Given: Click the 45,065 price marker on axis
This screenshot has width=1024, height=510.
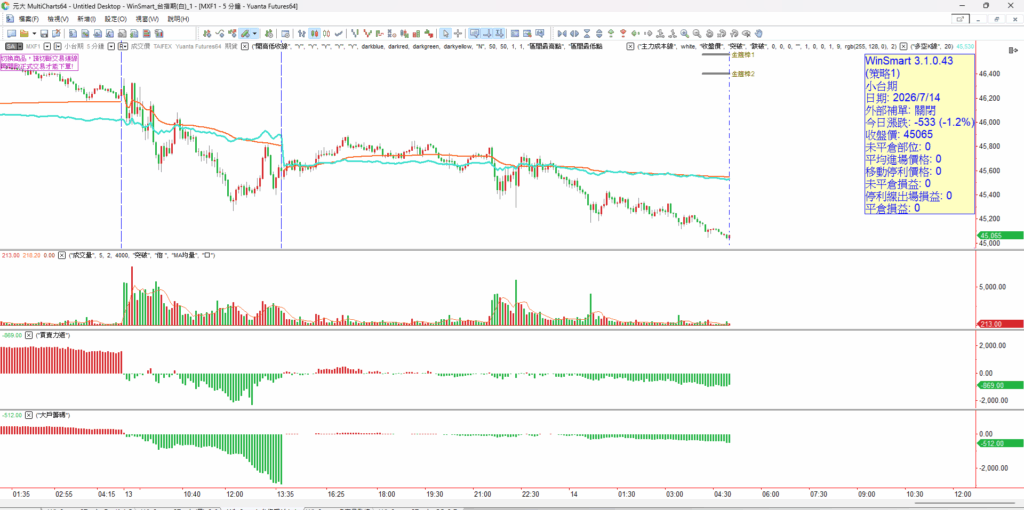Looking at the screenshot, I should [x=999, y=236].
